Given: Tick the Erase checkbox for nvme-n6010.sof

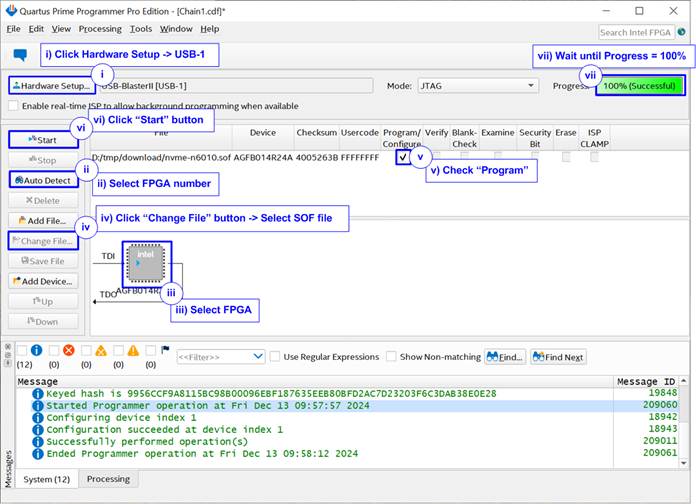Looking at the screenshot, I should (x=566, y=157).
